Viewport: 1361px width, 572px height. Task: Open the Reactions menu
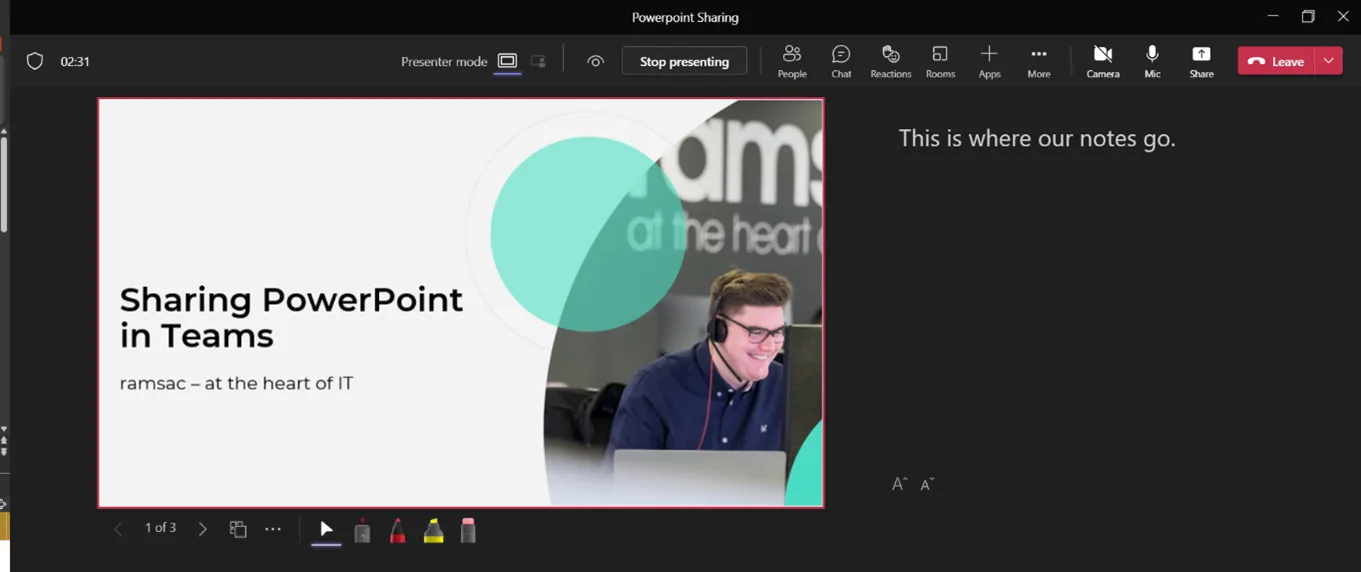[x=890, y=61]
